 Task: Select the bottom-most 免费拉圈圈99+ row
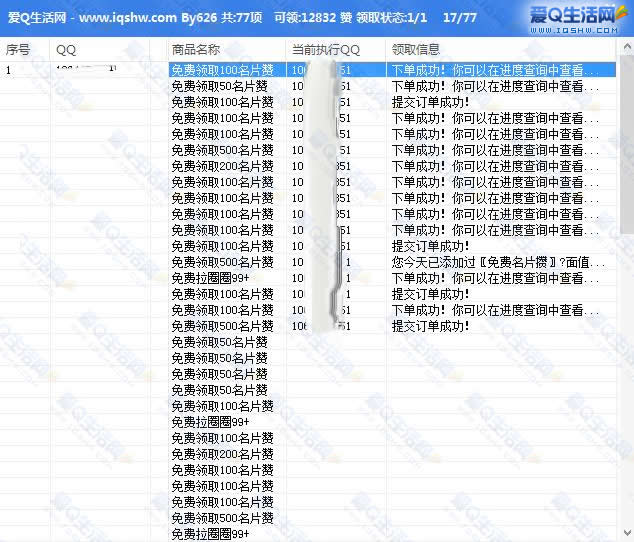(210, 534)
